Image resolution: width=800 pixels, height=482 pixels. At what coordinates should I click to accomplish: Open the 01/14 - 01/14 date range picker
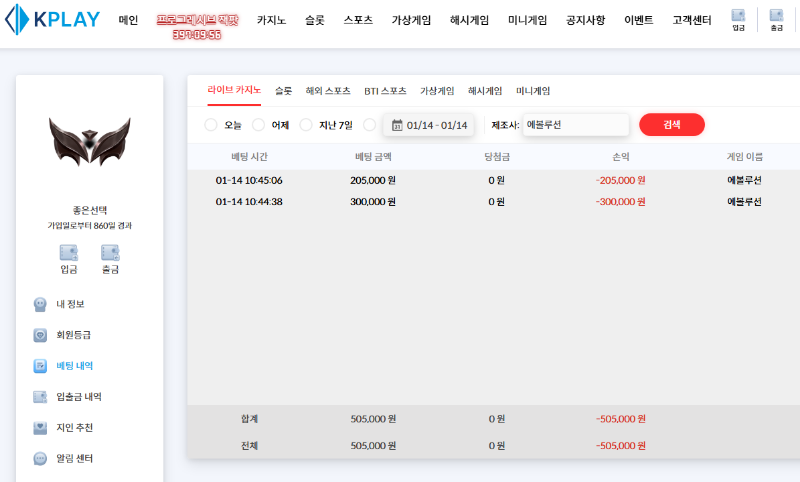click(x=429, y=125)
